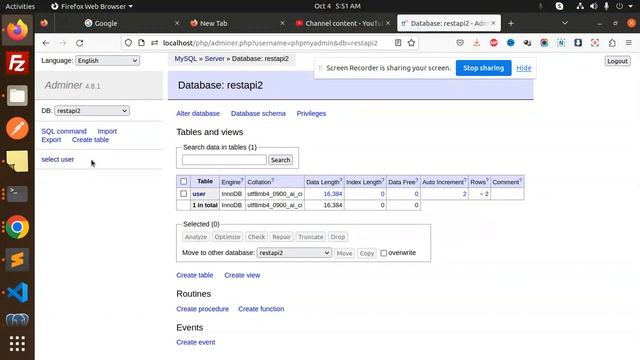Open the user table link

[199, 194]
